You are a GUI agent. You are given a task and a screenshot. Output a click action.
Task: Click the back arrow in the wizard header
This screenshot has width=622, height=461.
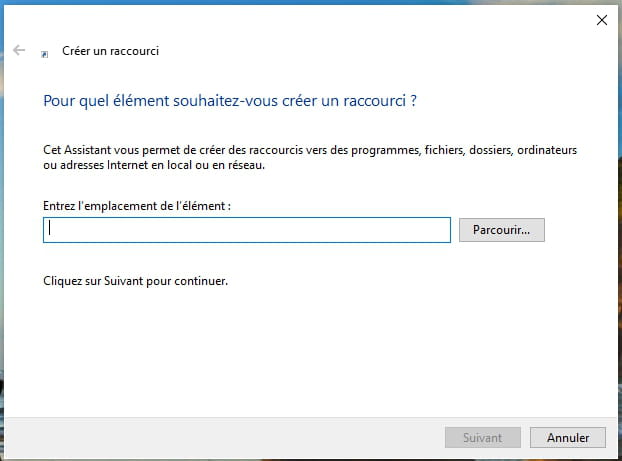coord(19,50)
